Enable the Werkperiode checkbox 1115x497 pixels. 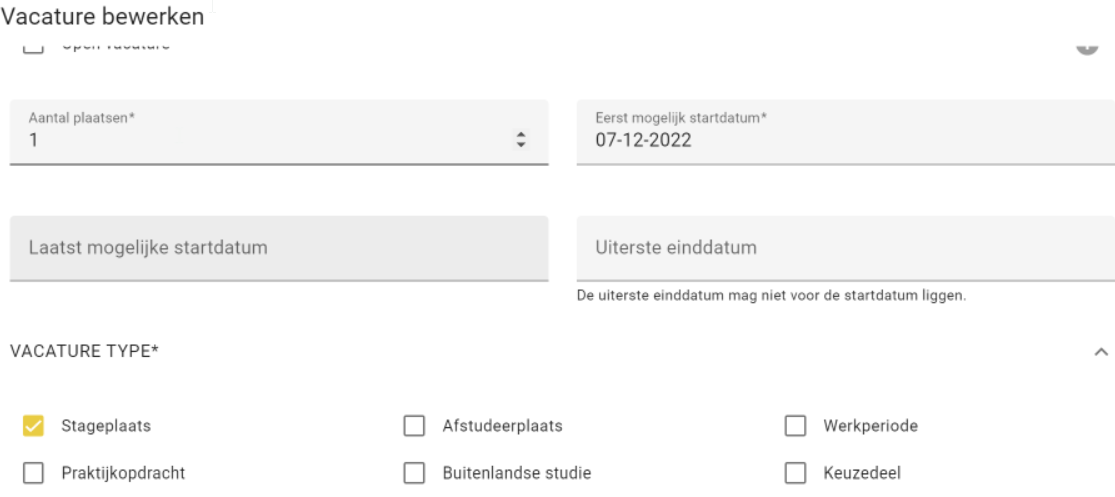pos(795,426)
